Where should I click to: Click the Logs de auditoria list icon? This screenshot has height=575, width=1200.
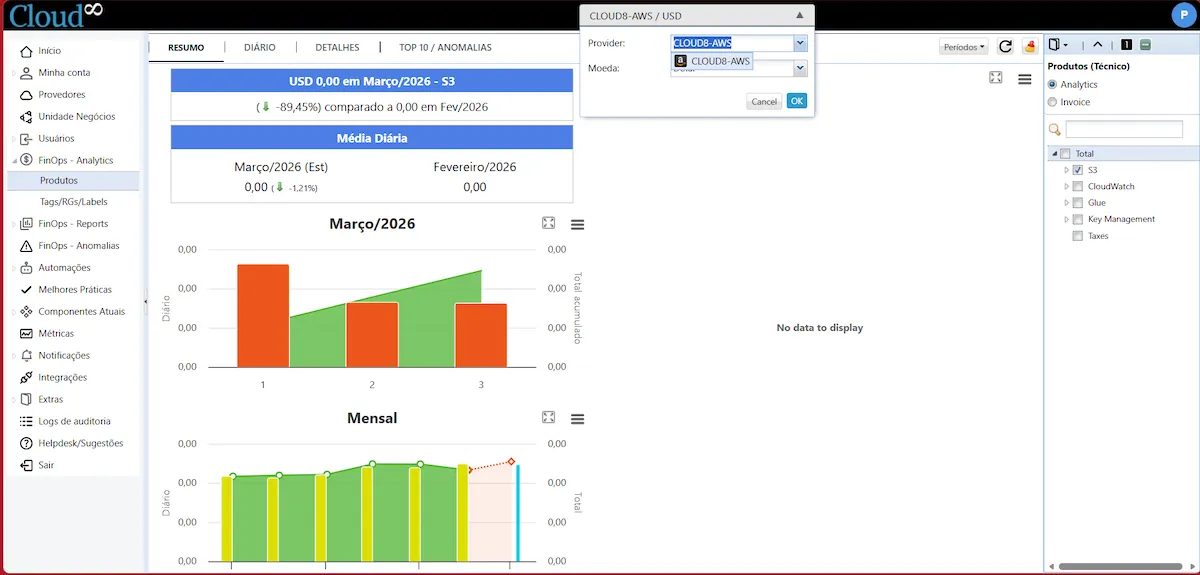point(26,422)
